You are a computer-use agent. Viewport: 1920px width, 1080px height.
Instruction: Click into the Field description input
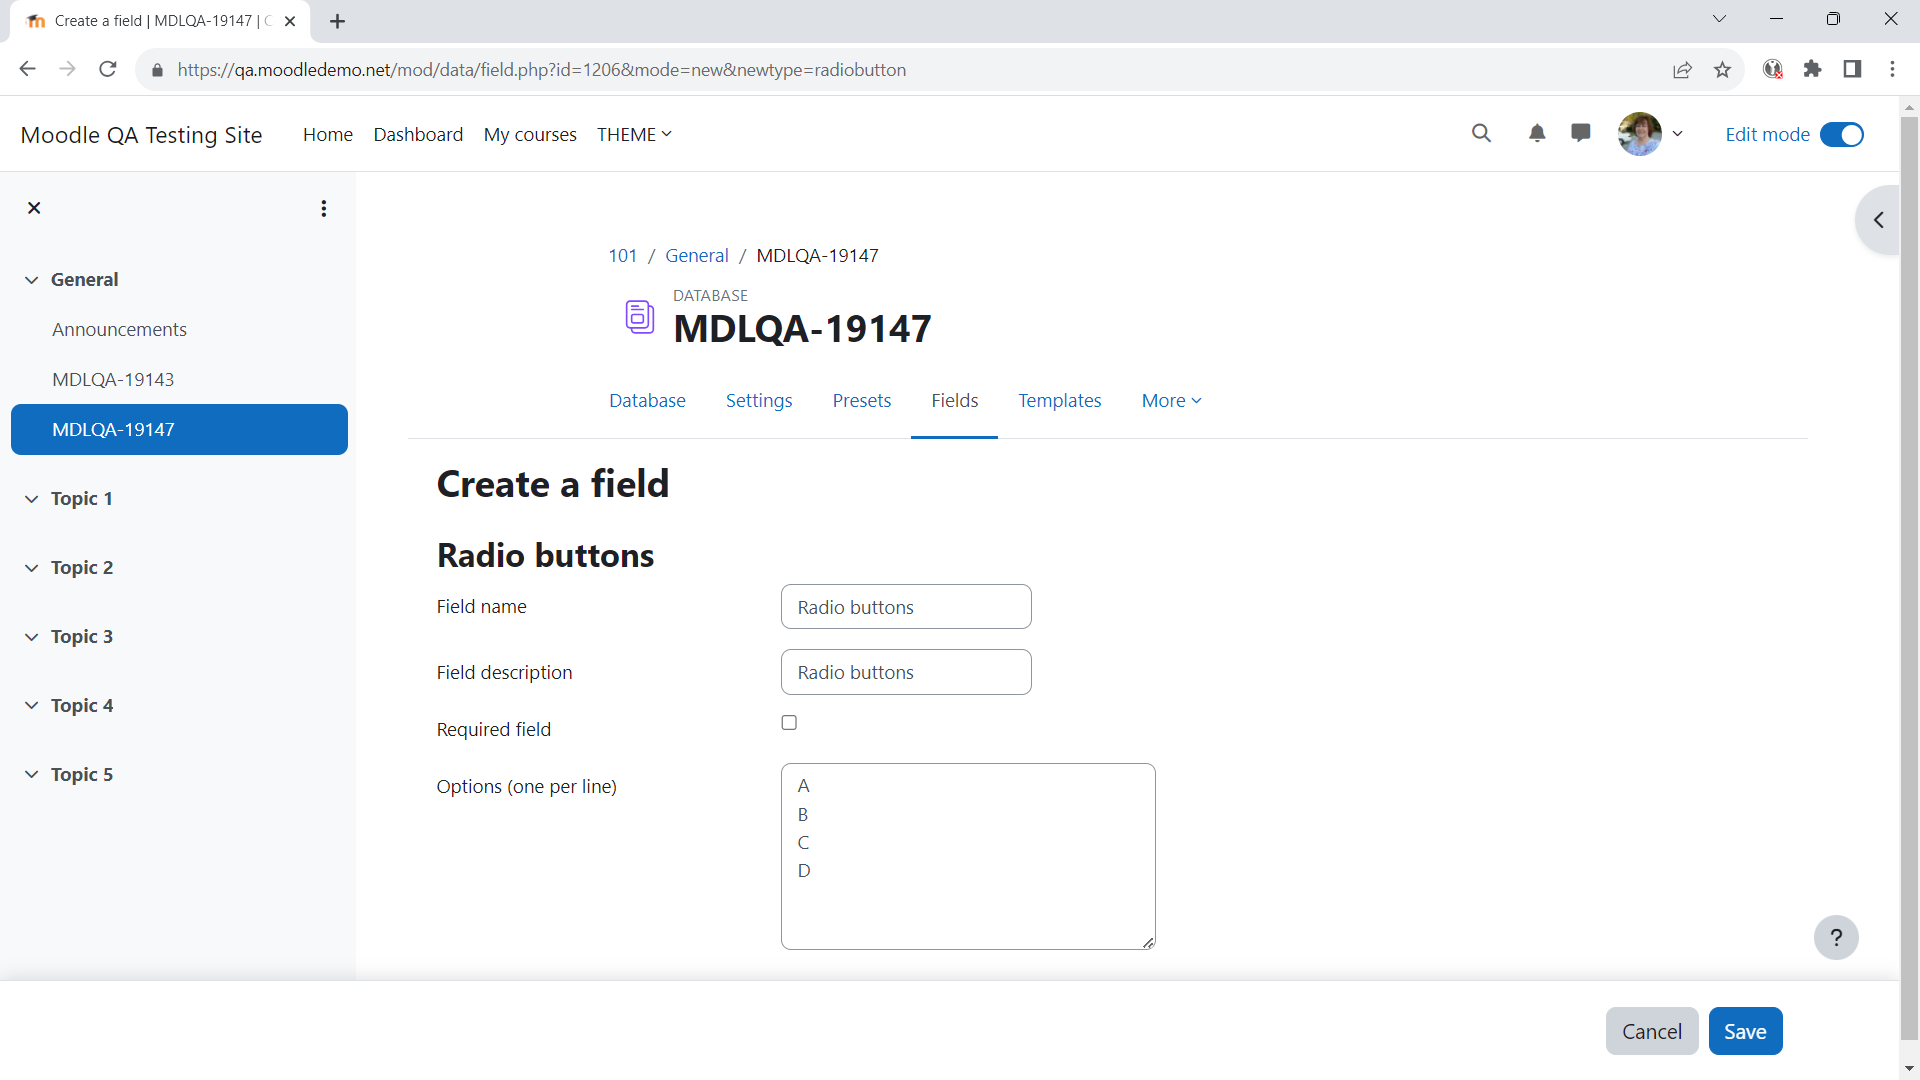click(x=906, y=672)
